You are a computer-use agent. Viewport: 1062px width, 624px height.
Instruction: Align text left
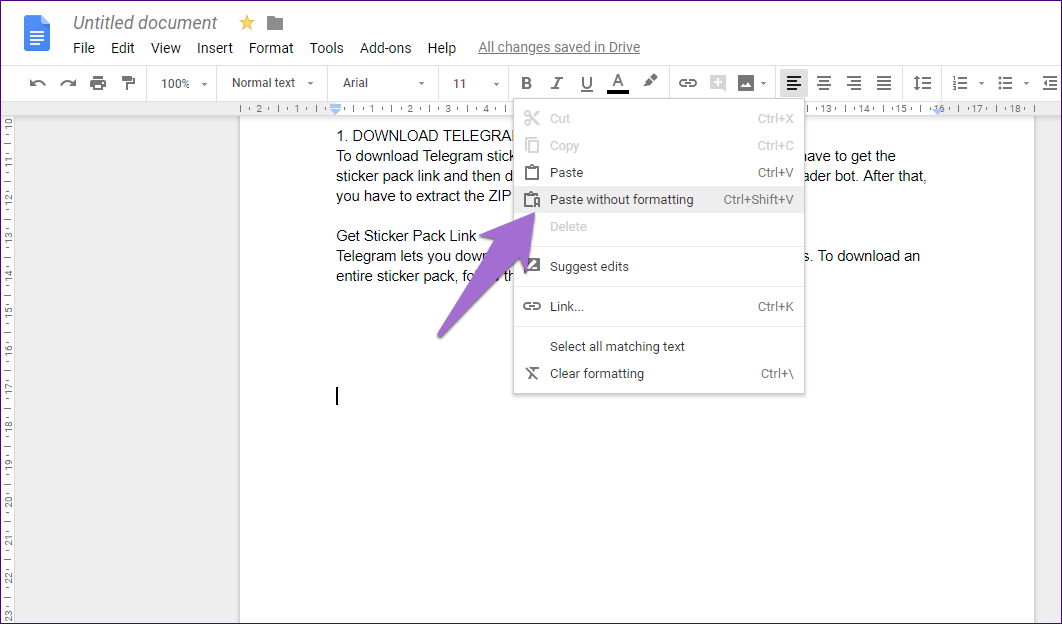click(x=793, y=83)
